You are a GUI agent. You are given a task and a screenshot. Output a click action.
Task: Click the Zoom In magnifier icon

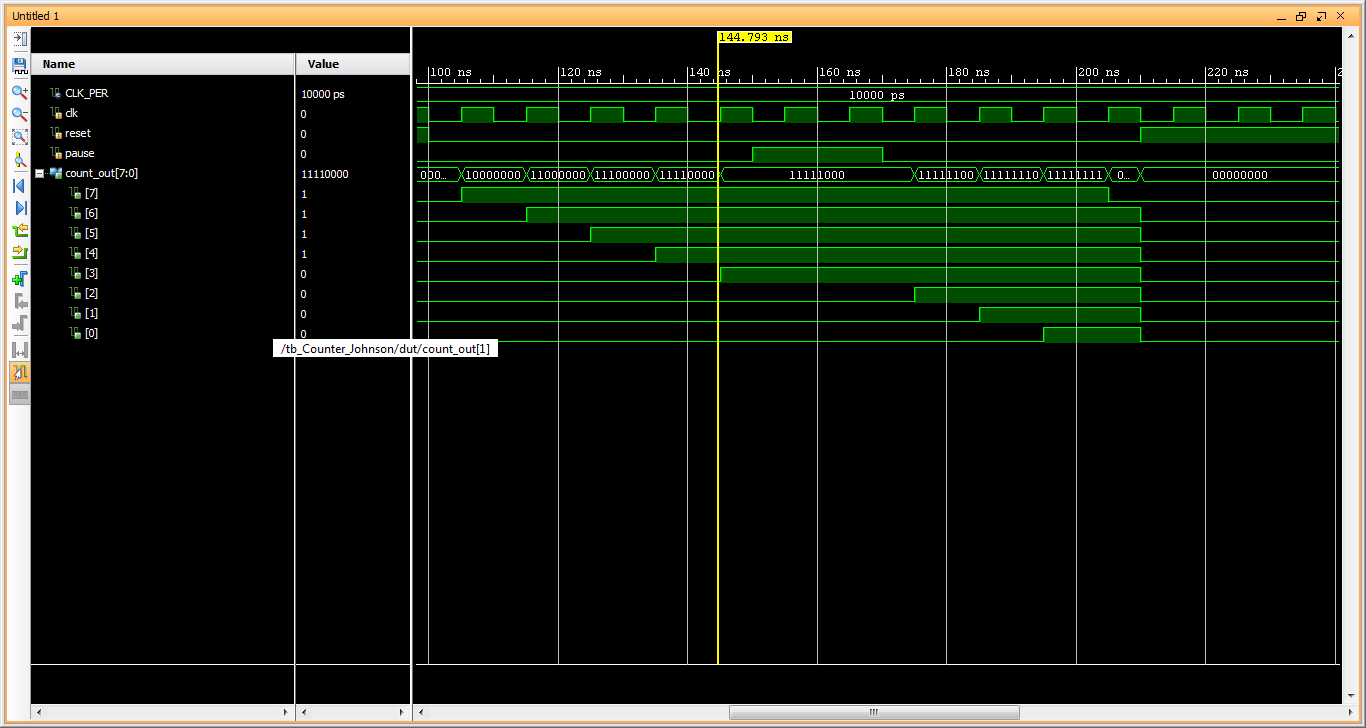tap(19, 91)
